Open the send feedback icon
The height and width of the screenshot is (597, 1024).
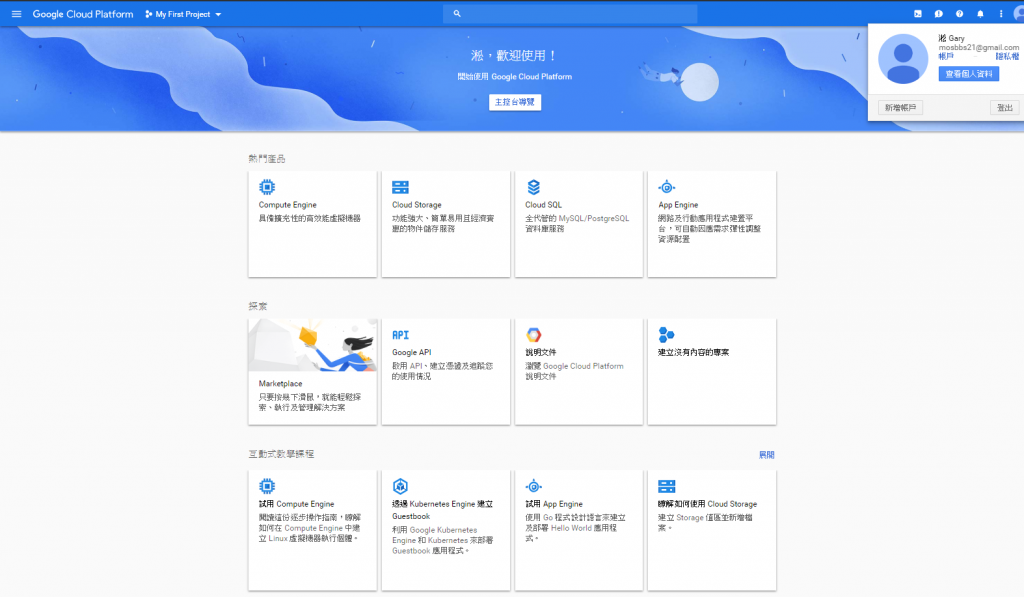938,14
